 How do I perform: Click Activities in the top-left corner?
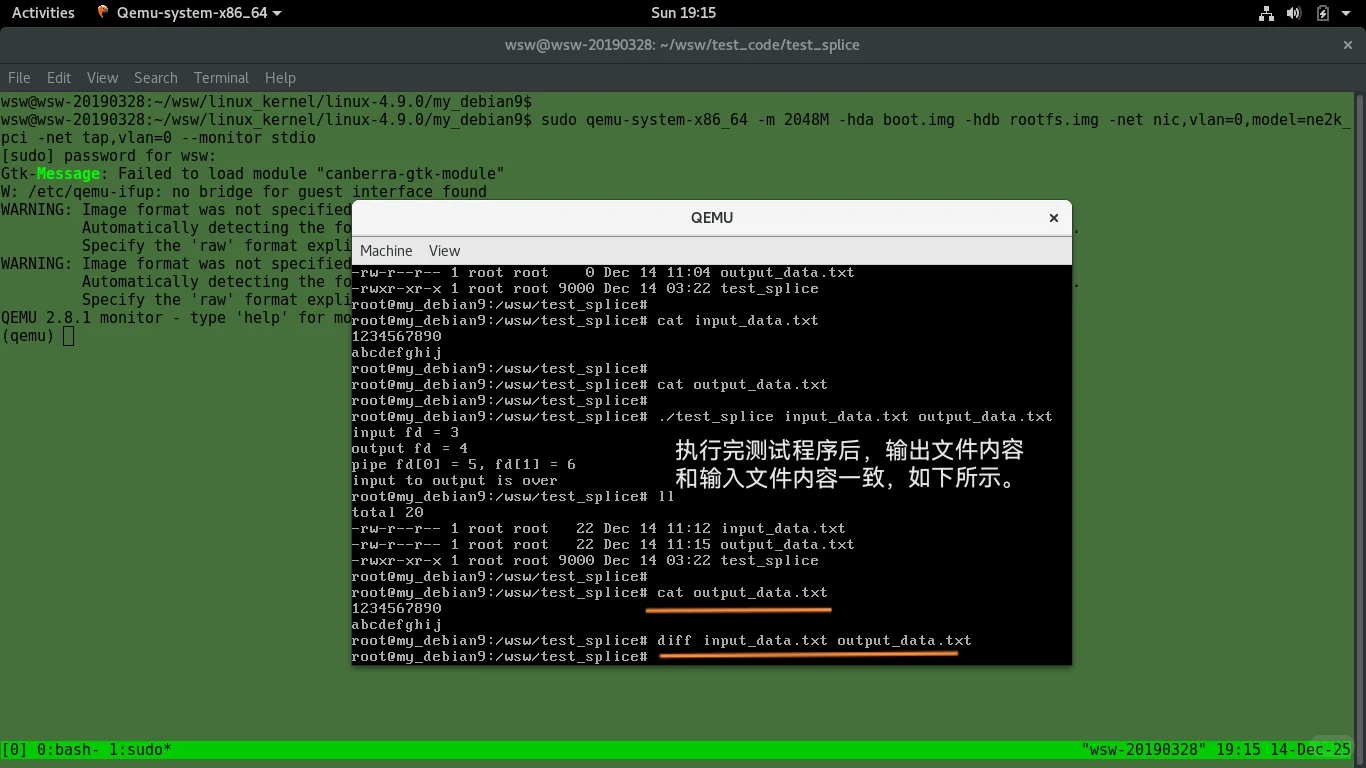[42, 13]
